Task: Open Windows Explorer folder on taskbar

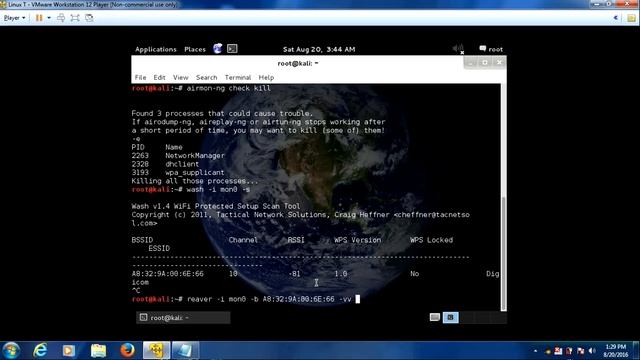Action: [98, 351]
